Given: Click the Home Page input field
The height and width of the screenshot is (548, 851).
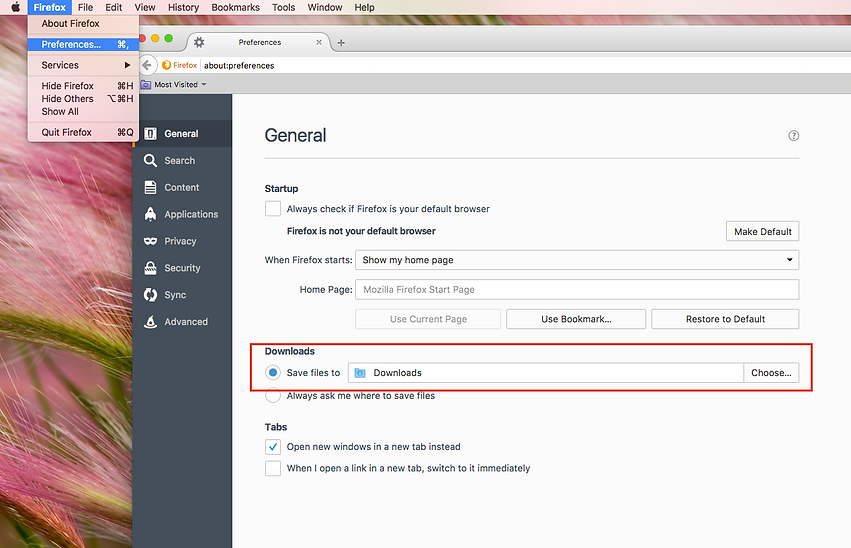Looking at the screenshot, I should tap(577, 289).
